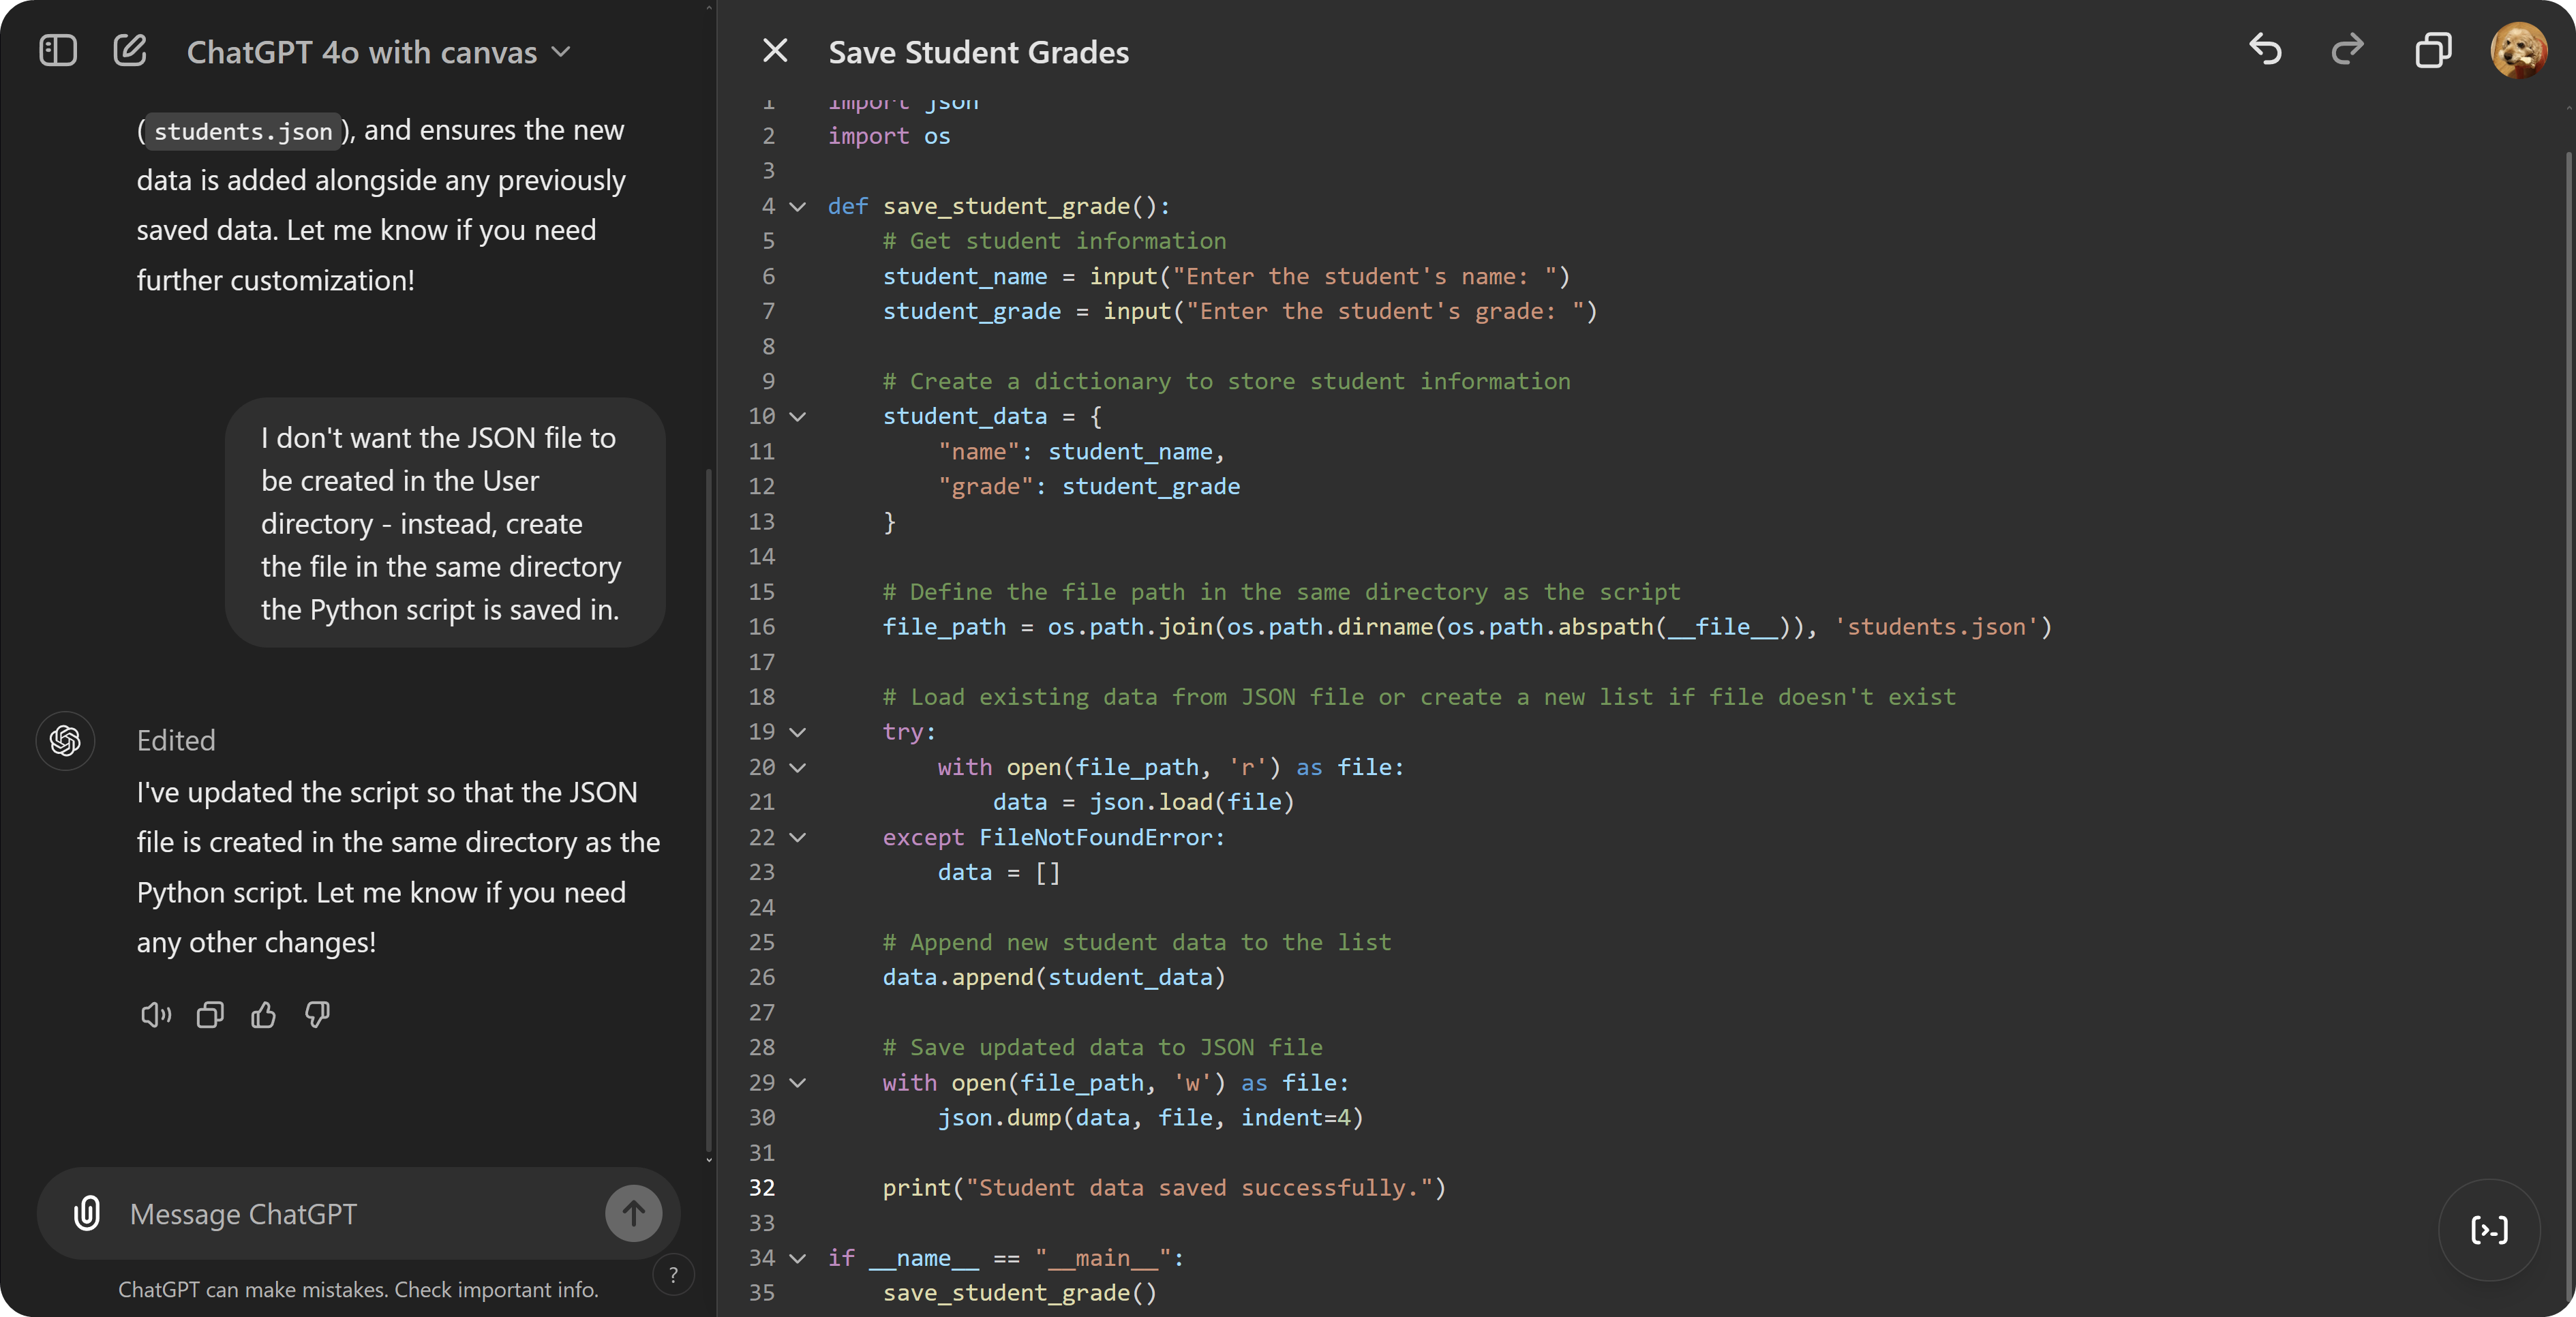Viewport: 2576px width, 1317px height.
Task: Toggle the sidebar panel
Action: coord(57,50)
